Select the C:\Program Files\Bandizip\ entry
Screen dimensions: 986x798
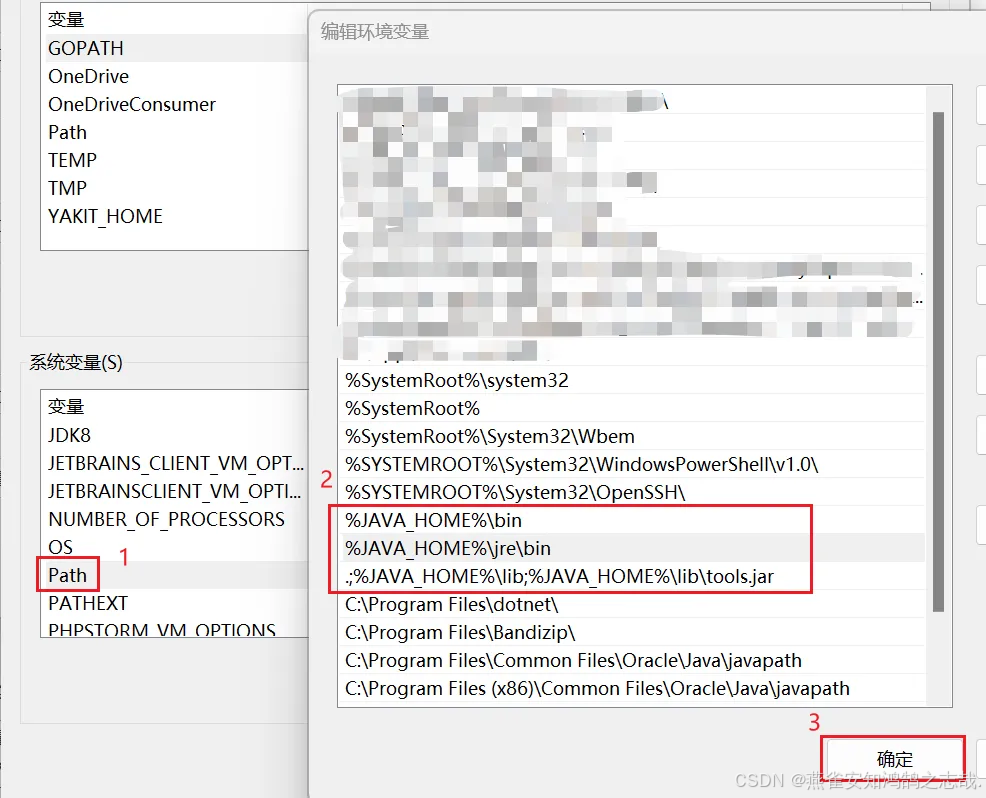[x=460, y=632]
